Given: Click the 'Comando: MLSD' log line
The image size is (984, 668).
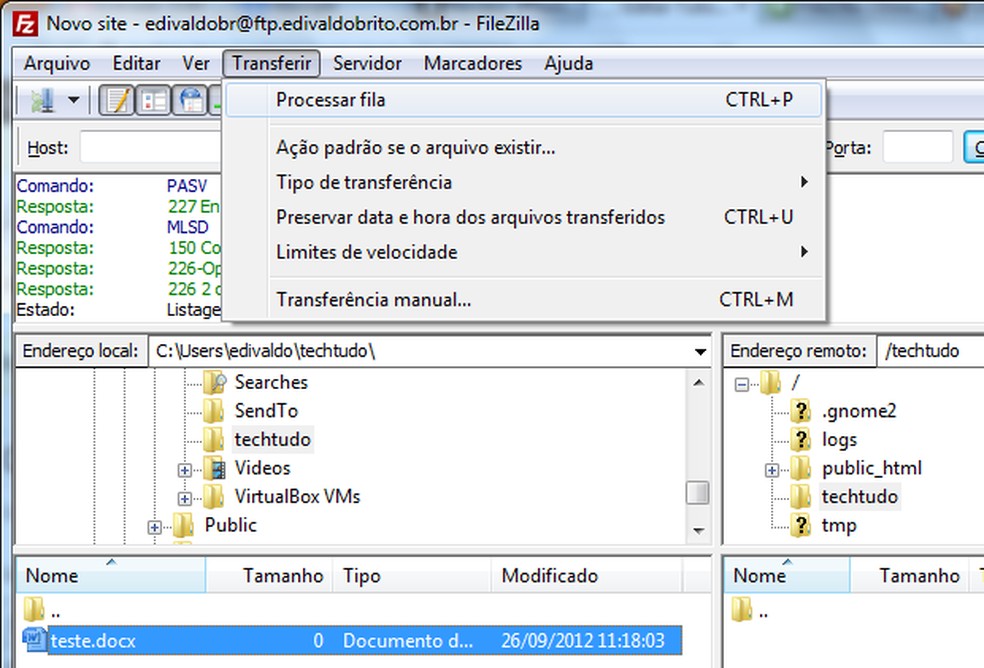Looking at the screenshot, I should click(118, 227).
